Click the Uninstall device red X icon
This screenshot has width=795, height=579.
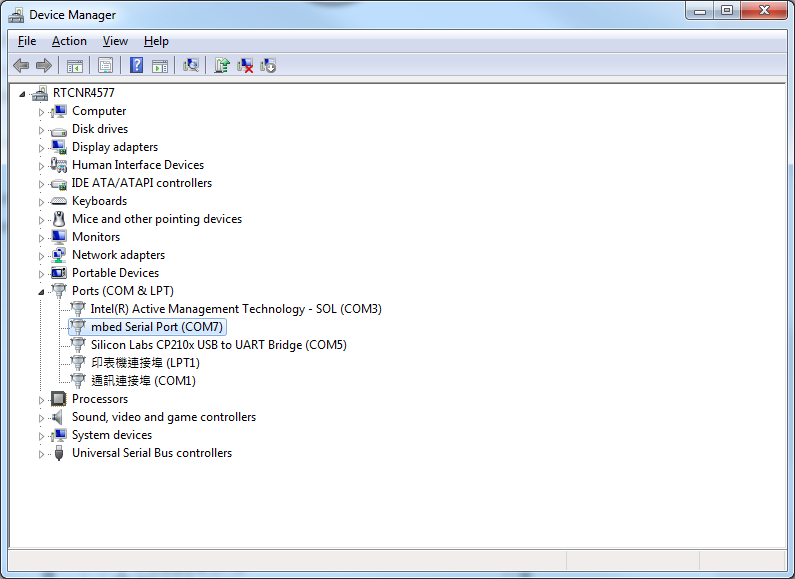click(x=245, y=65)
